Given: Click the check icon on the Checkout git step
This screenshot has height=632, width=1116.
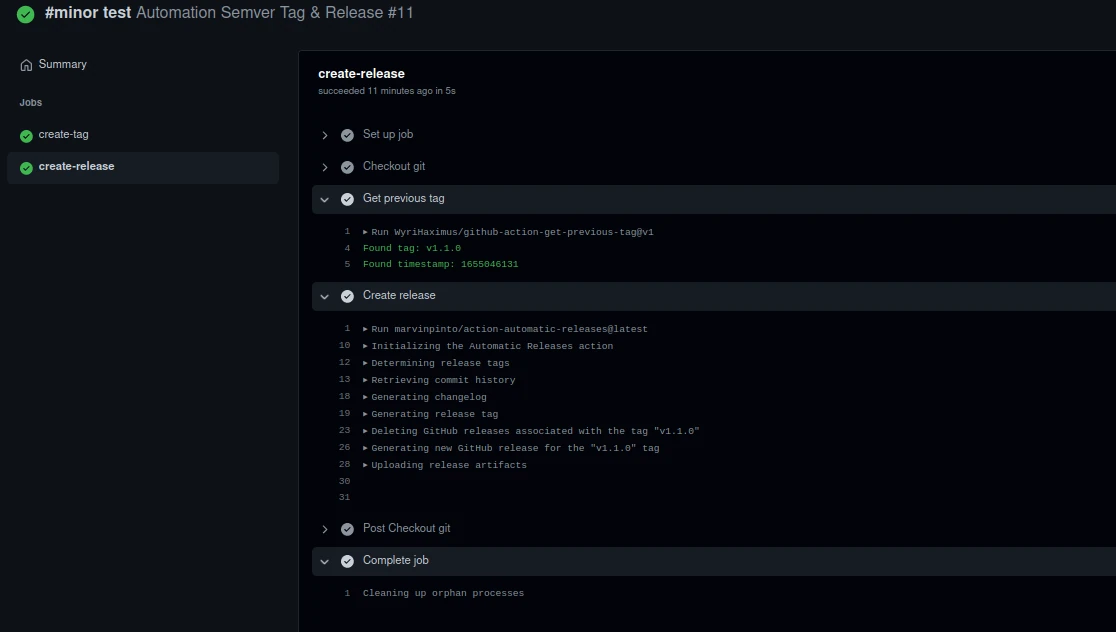Looking at the screenshot, I should 347,166.
